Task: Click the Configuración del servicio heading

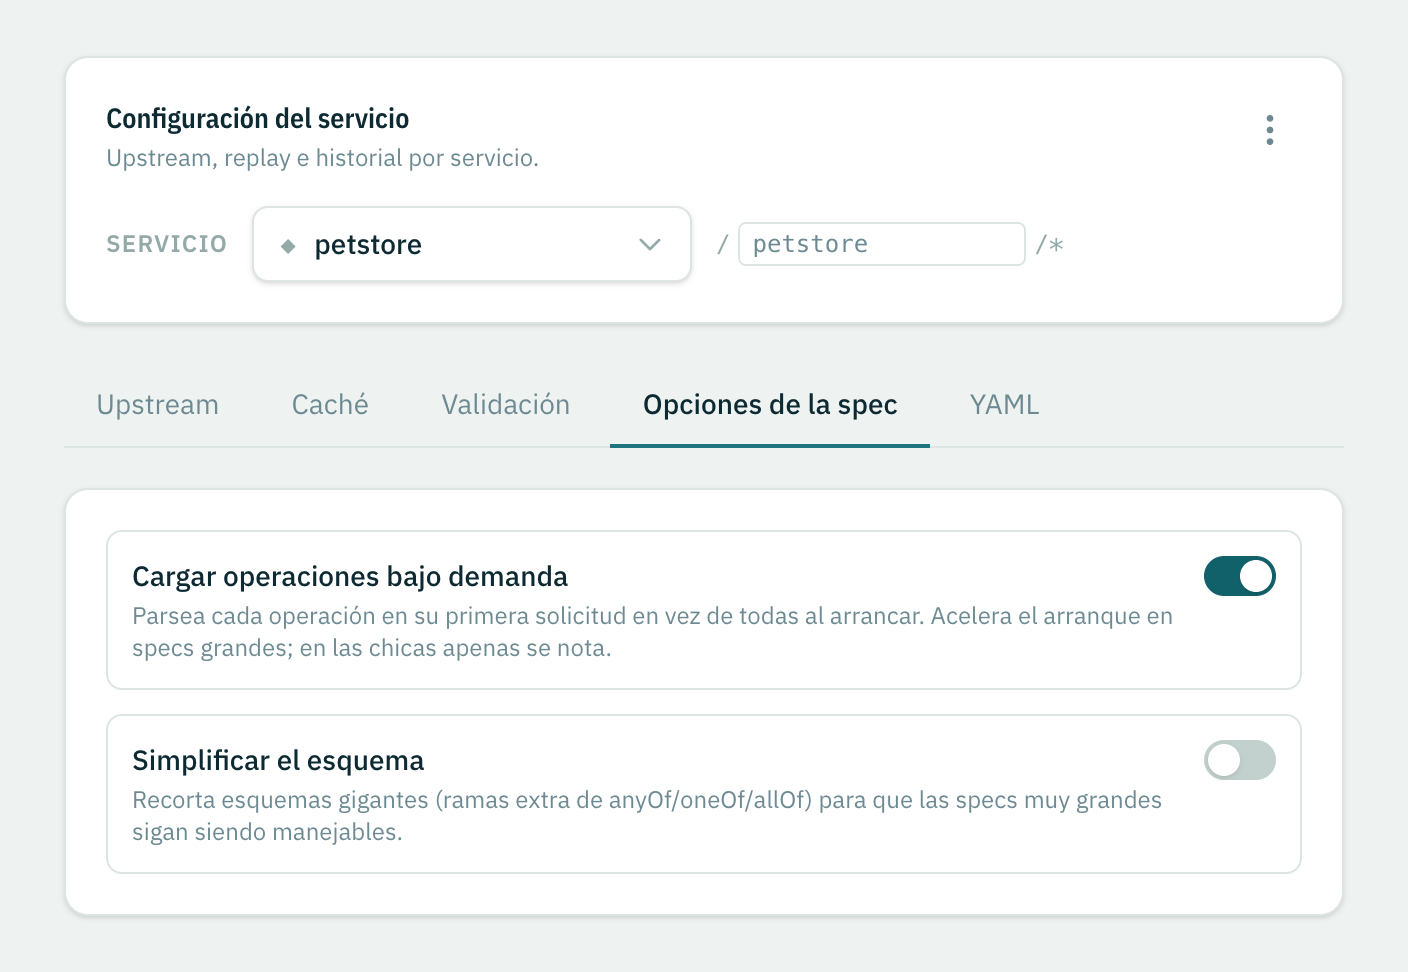Action: tap(258, 119)
